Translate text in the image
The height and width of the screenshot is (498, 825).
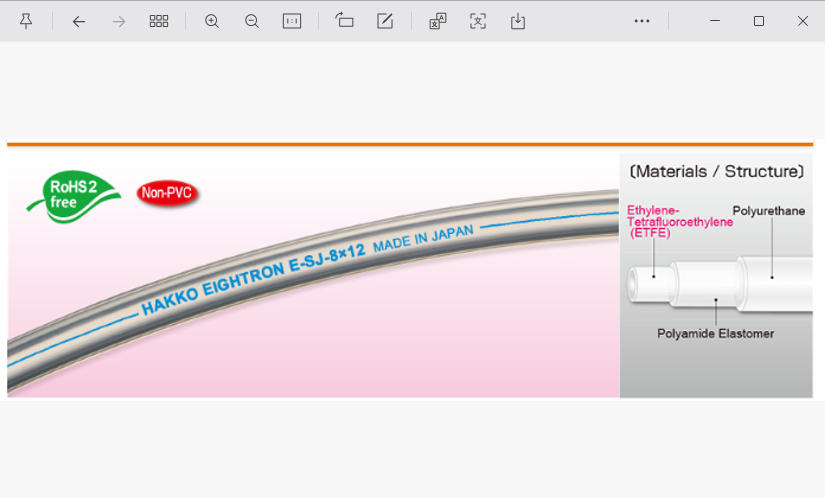[438, 21]
